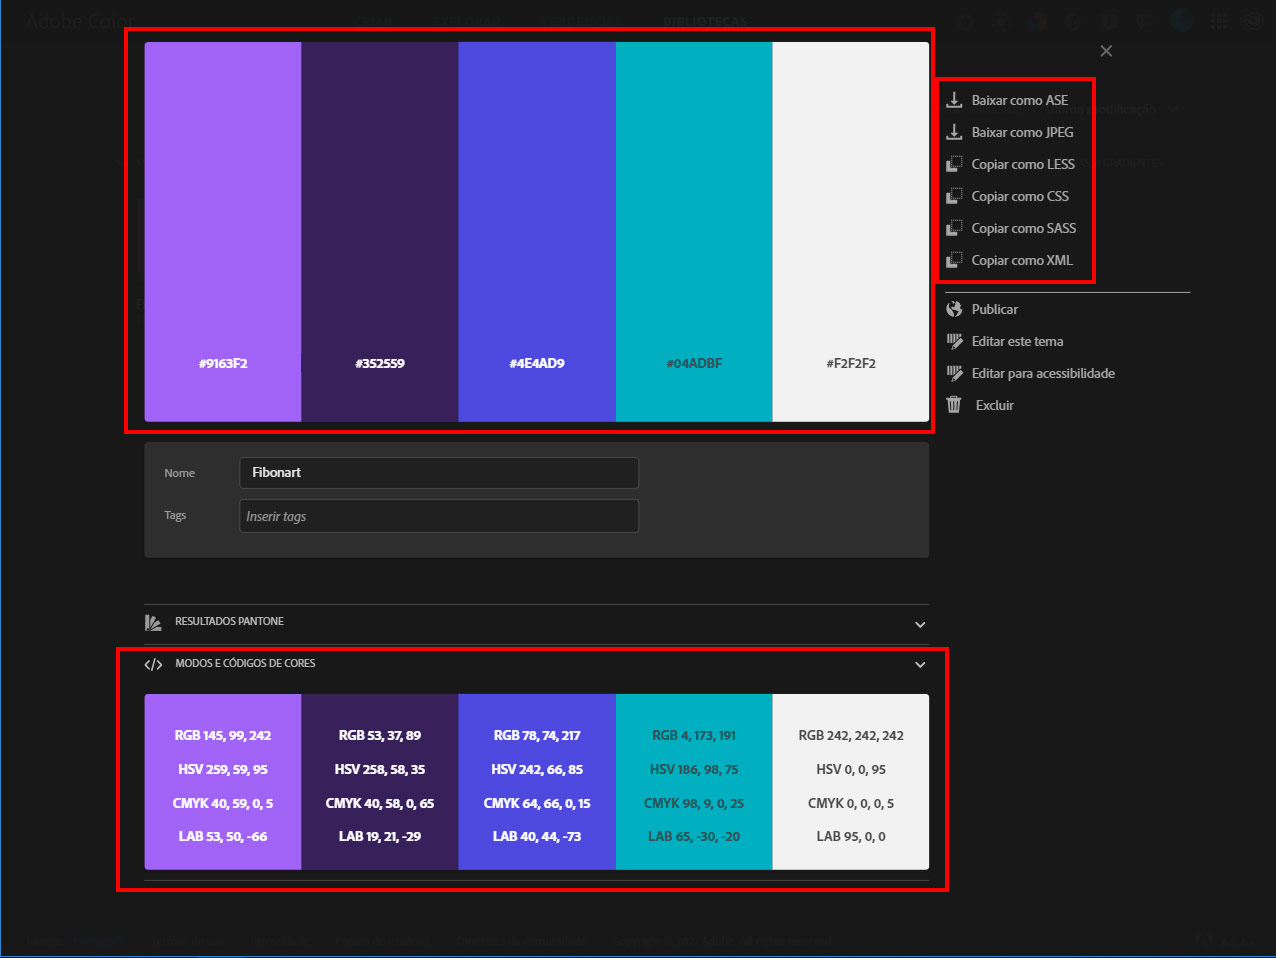Click the globe icon to Publicar theme
This screenshot has width=1276, height=958.
pos(954,309)
